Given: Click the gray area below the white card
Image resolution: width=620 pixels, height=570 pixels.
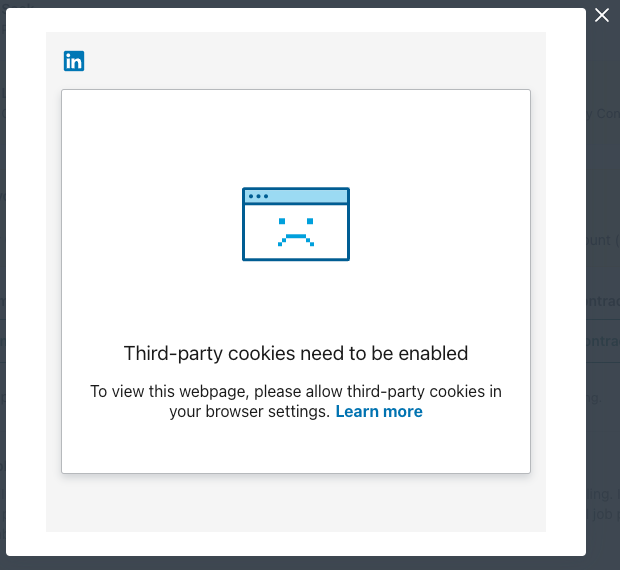Looking at the screenshot, I should 296,503.
